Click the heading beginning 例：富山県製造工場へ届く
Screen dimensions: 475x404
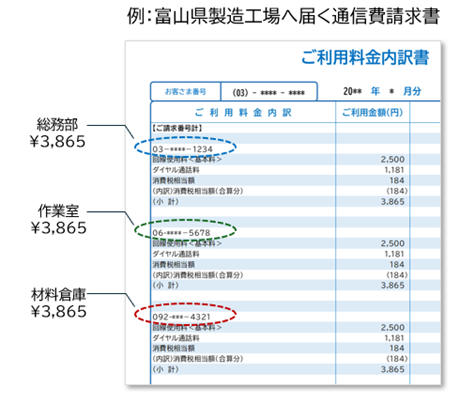coord(283,16)
